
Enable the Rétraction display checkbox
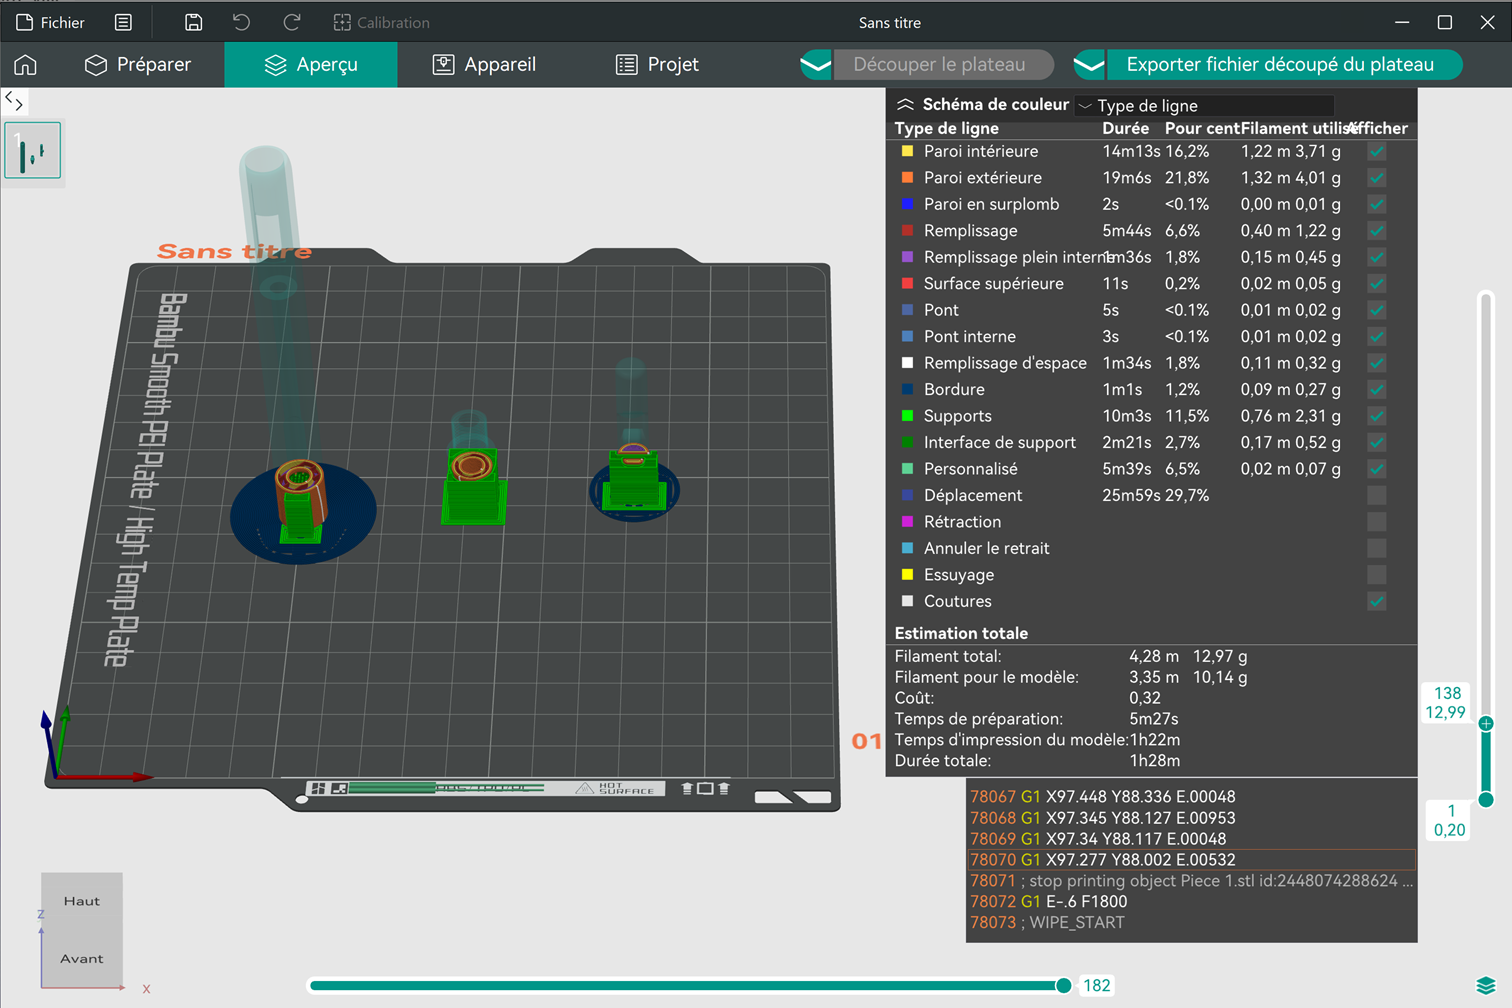[1377, 522]
